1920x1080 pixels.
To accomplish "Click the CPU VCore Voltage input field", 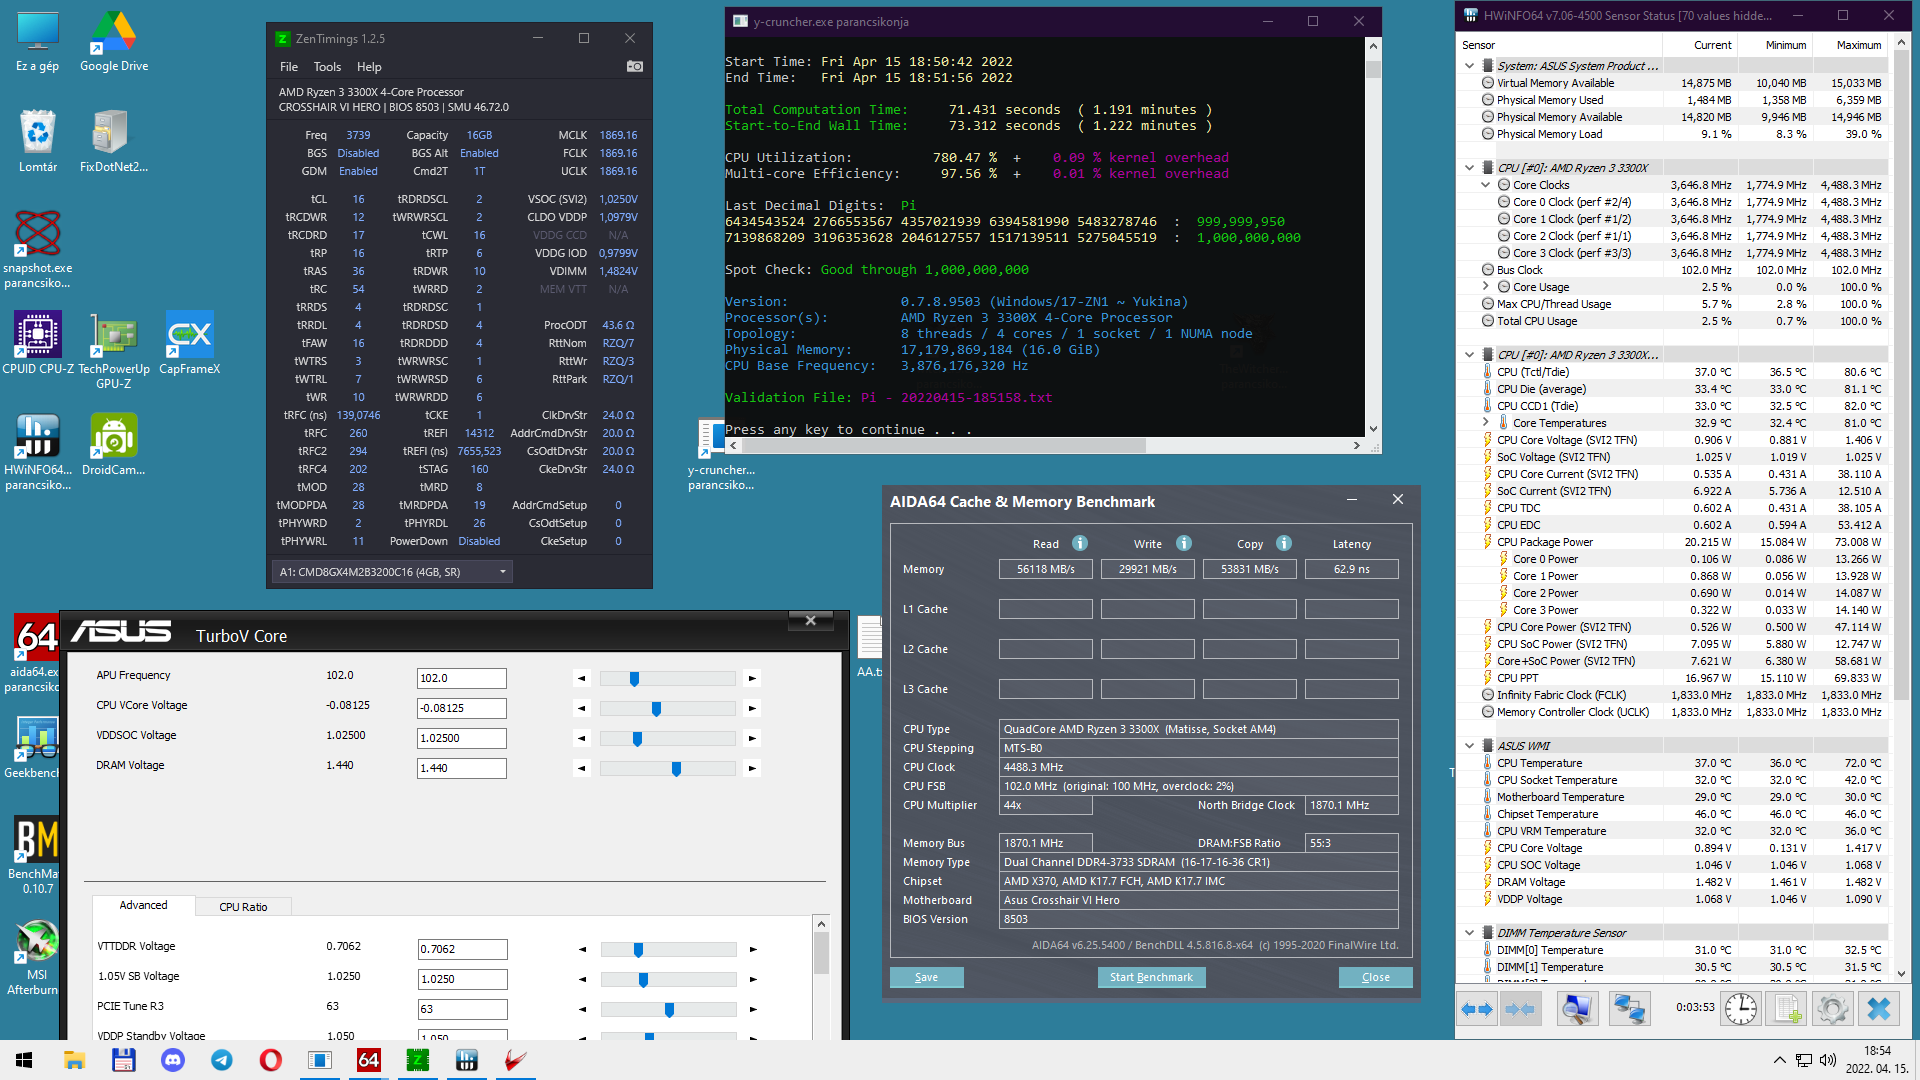I will pos(462,708).
